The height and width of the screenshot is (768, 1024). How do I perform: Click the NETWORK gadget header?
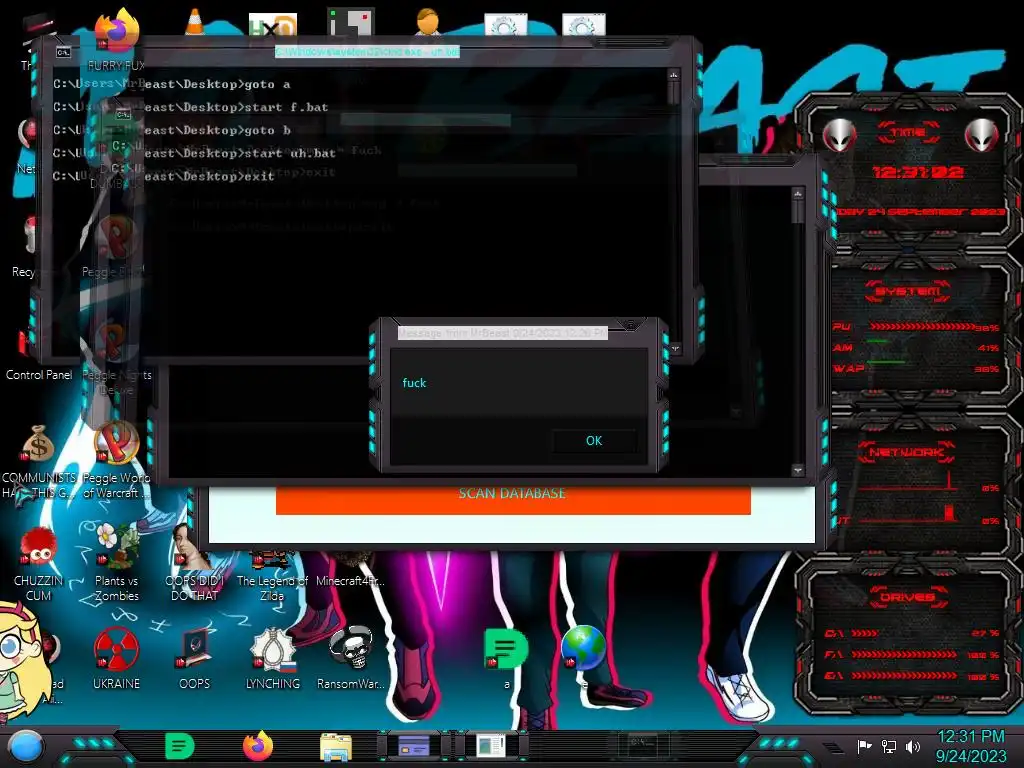(x=906, y=452)
